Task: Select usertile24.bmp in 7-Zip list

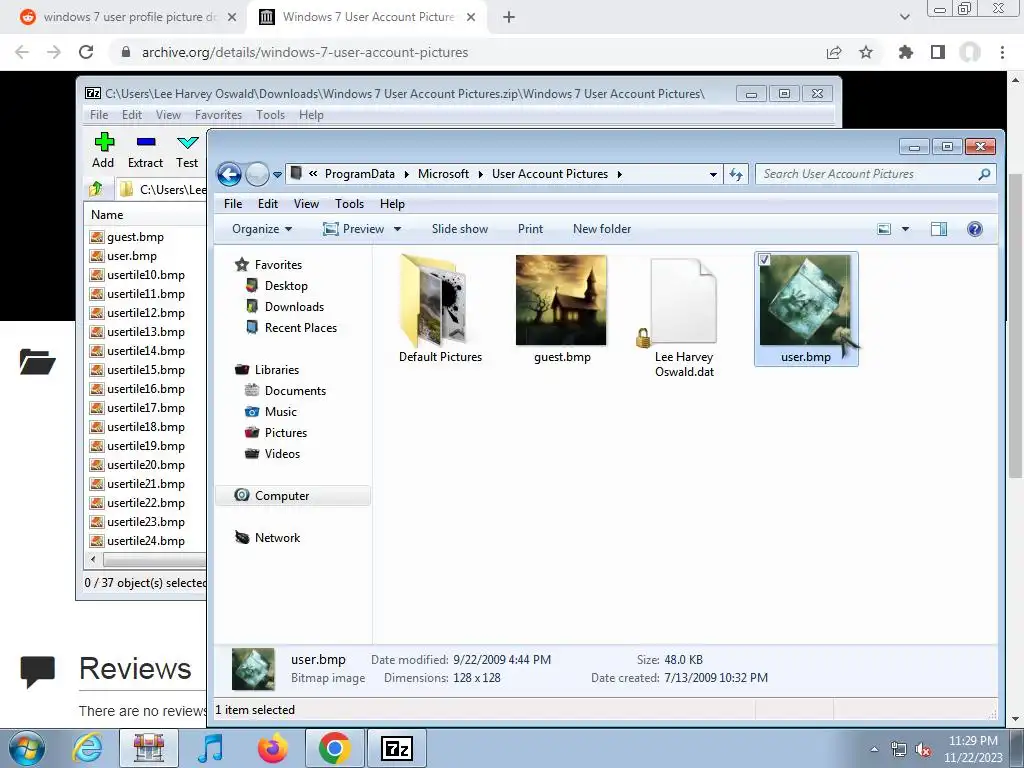Action: click(x=146, y=541)
